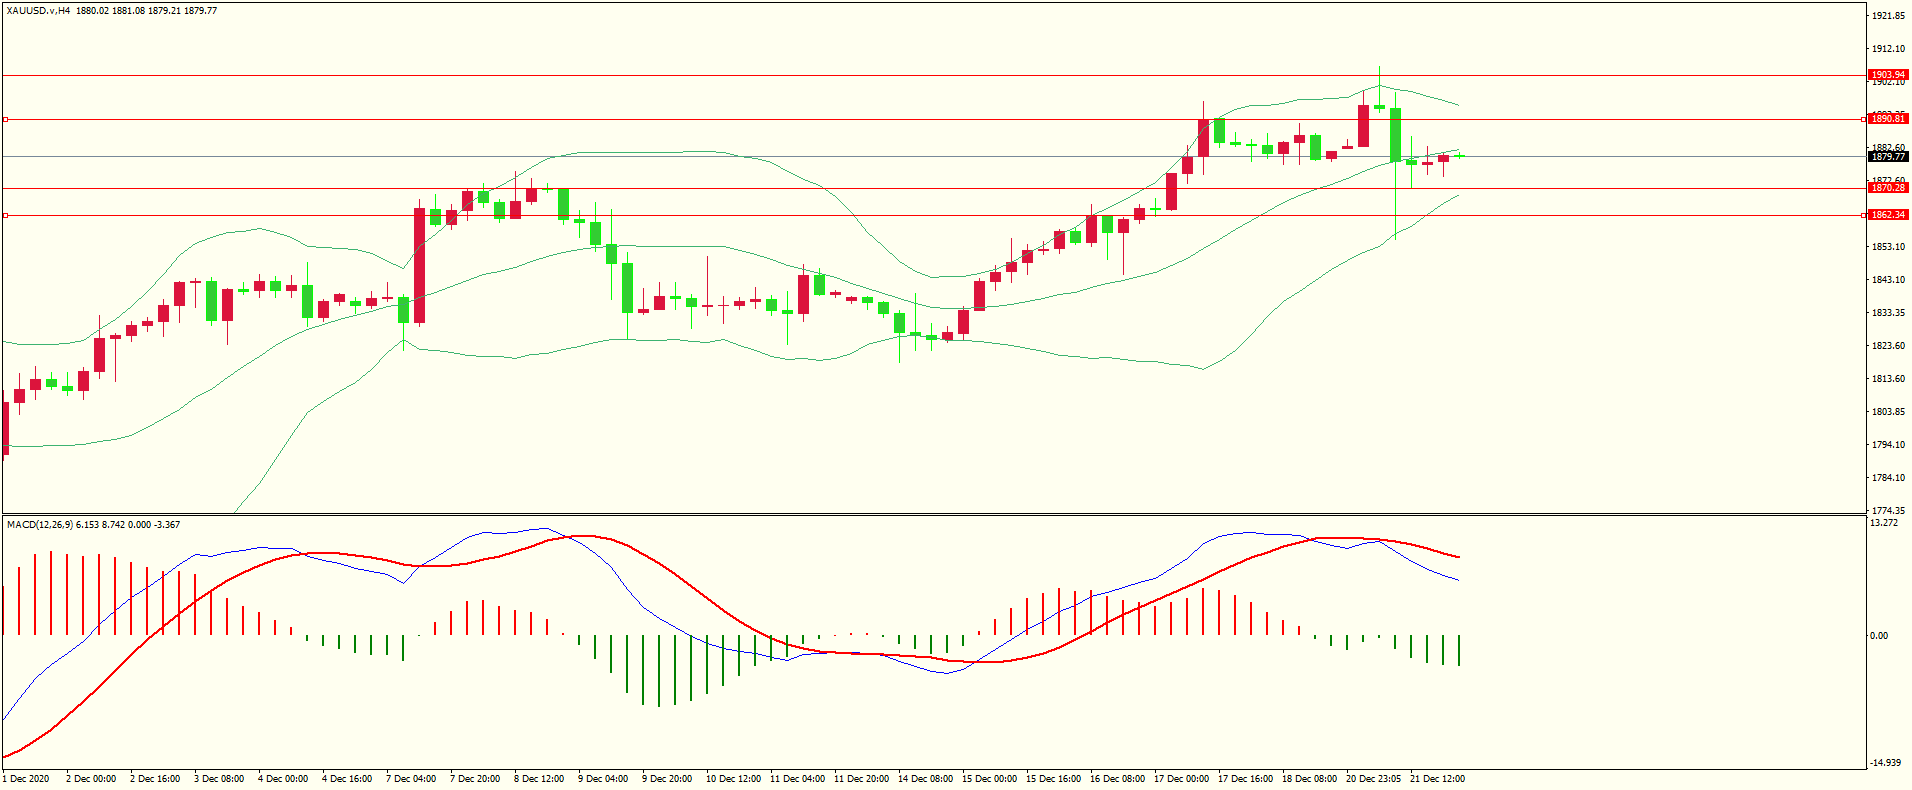Click left handle of the 1862.34 line

coord(6,215)
